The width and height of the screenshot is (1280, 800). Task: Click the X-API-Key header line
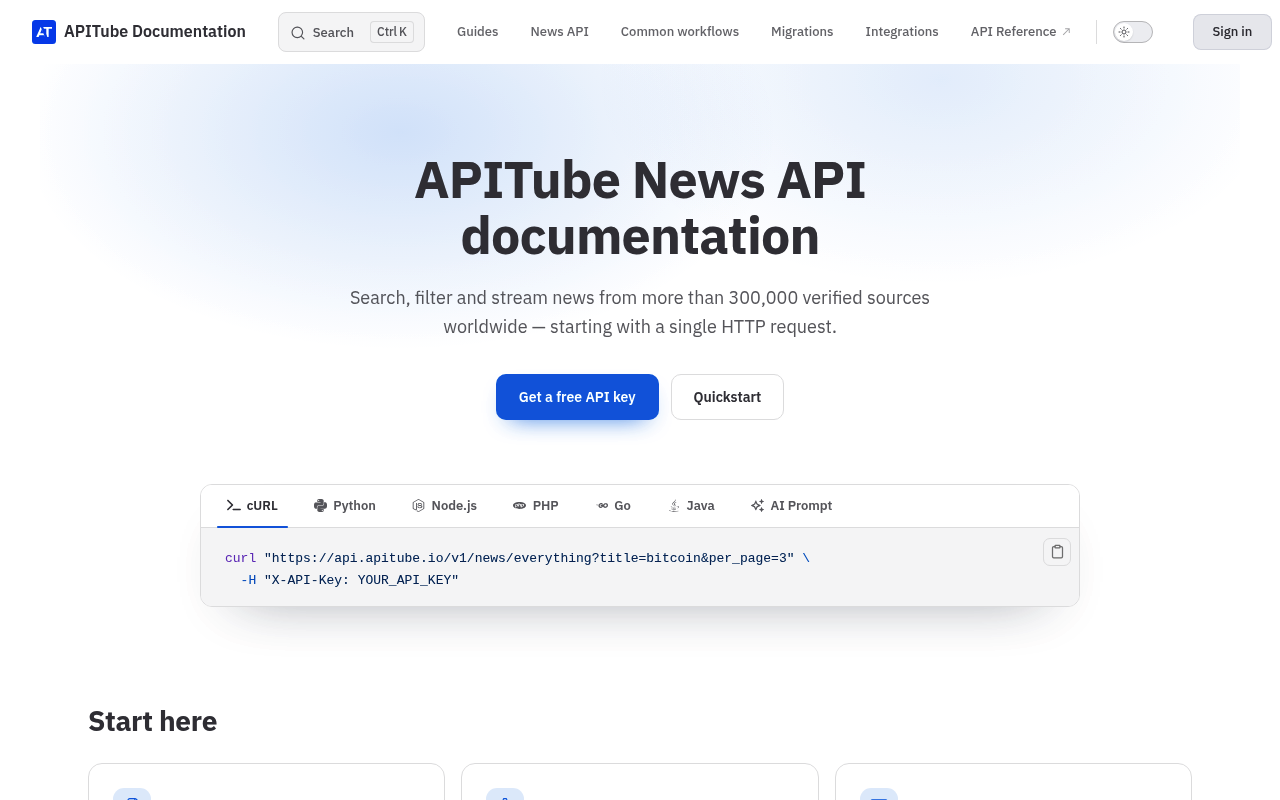(350, 580)
